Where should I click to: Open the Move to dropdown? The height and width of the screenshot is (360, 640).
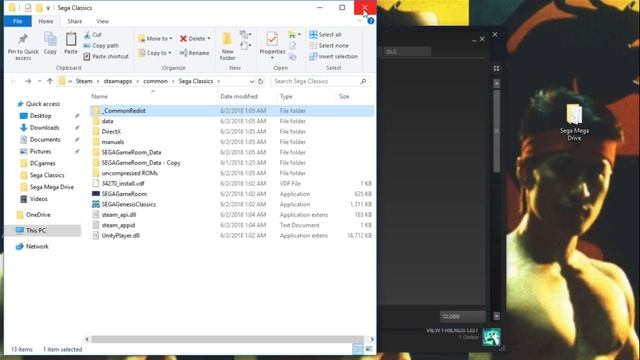[x=156, y=38]
